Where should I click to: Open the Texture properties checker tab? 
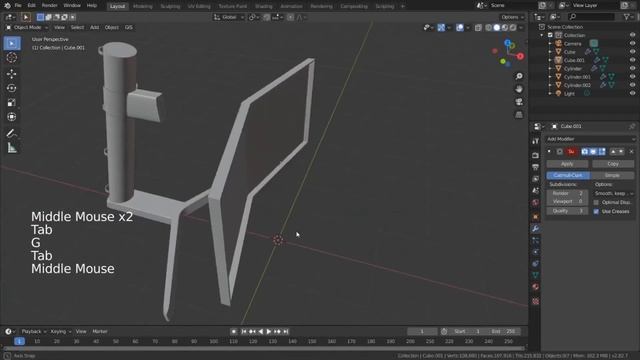pyautogui.click(x=536, y=302)
